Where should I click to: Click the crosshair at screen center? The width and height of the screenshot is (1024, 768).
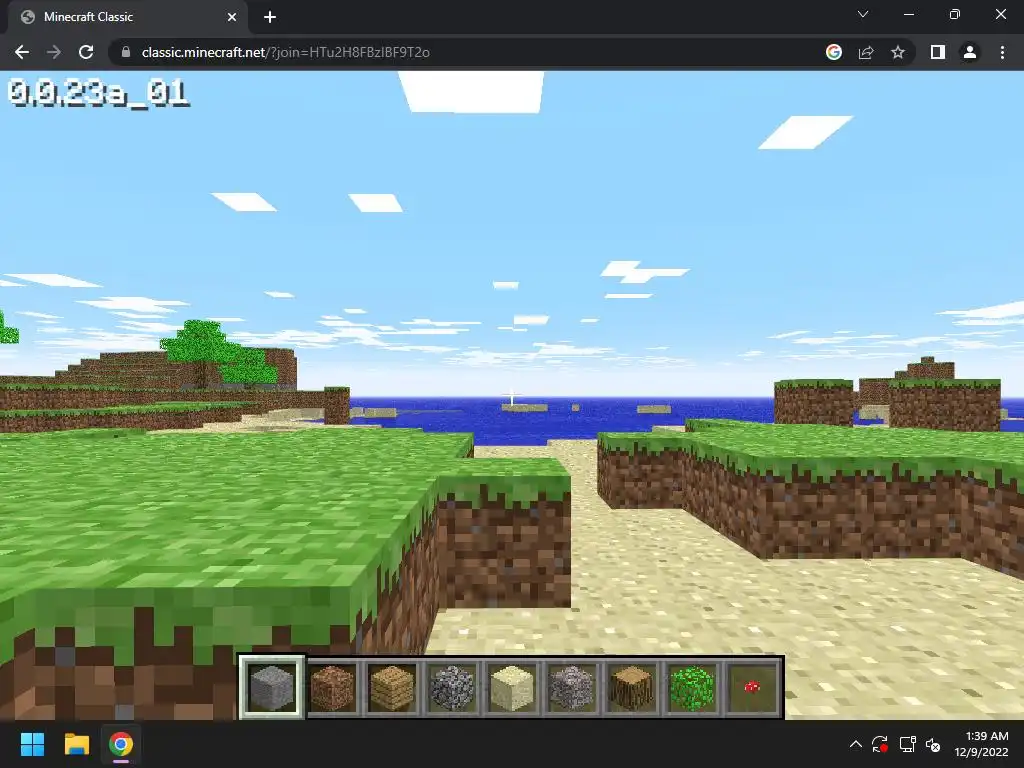512,397
